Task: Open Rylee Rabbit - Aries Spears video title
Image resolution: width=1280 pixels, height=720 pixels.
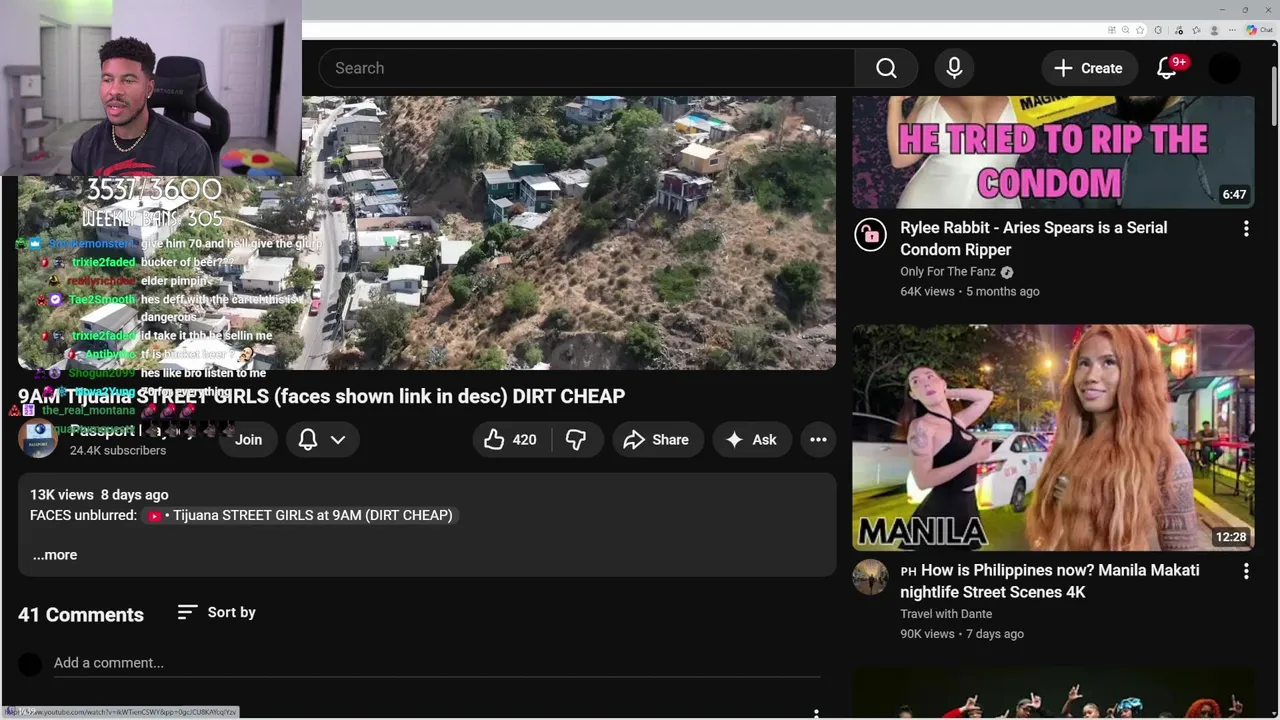Action: coord(1034,239)
